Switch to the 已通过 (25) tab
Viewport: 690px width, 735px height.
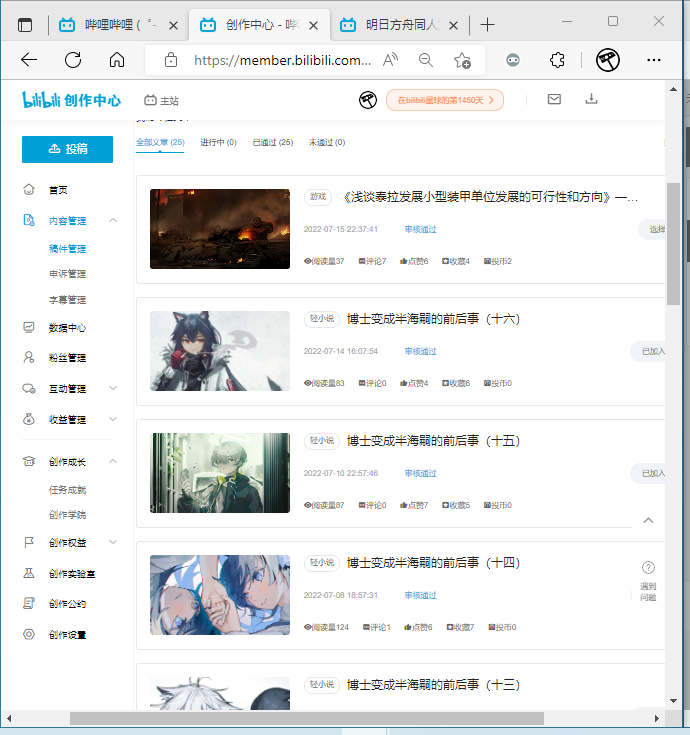pyautogui.click(x=272, y=143)
